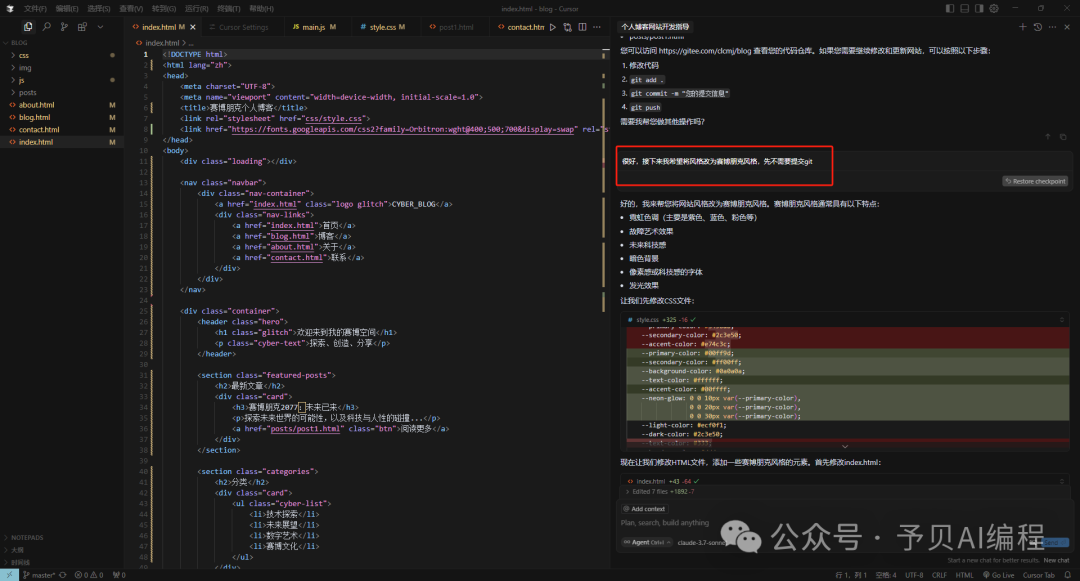Viewport: 1080px width, 581px height.
Task: Click the Cursor app logo icon
Action: [x=10, y=8]
